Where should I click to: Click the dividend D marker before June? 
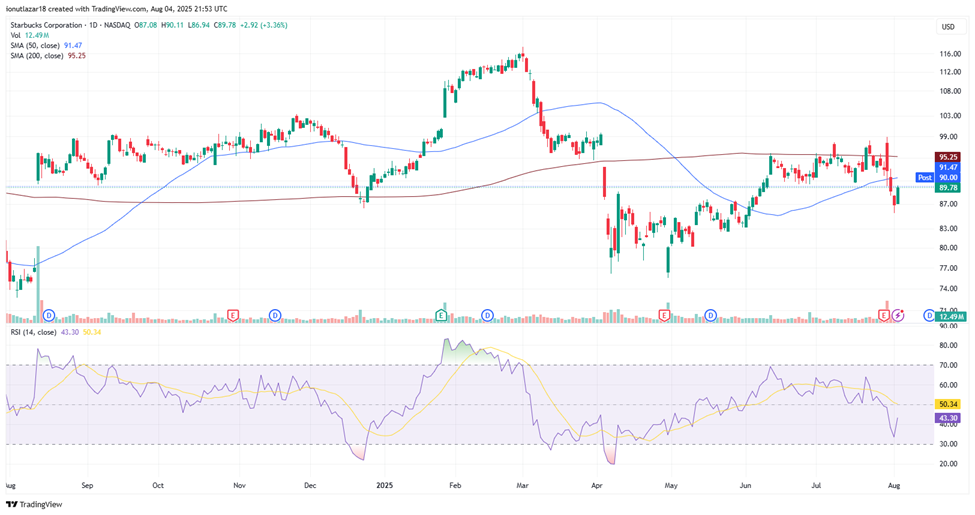coord(709,315)
